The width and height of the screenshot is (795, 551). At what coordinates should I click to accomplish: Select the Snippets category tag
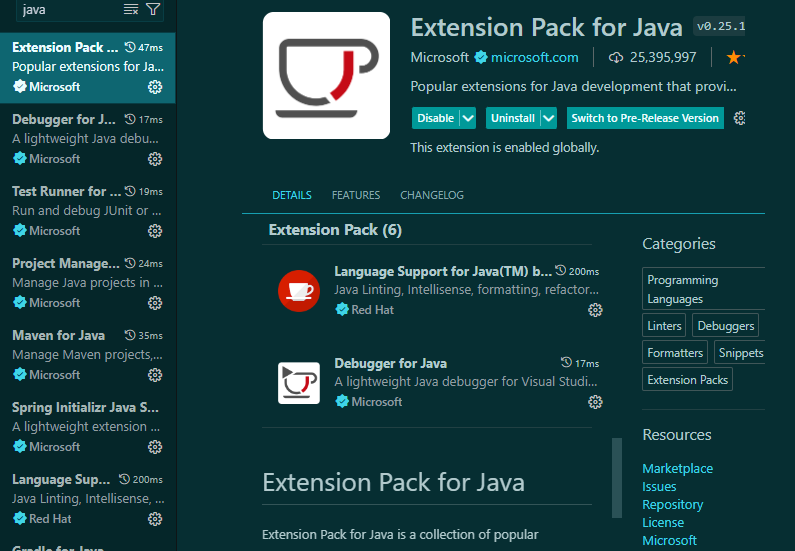click(x=740, y=352)
